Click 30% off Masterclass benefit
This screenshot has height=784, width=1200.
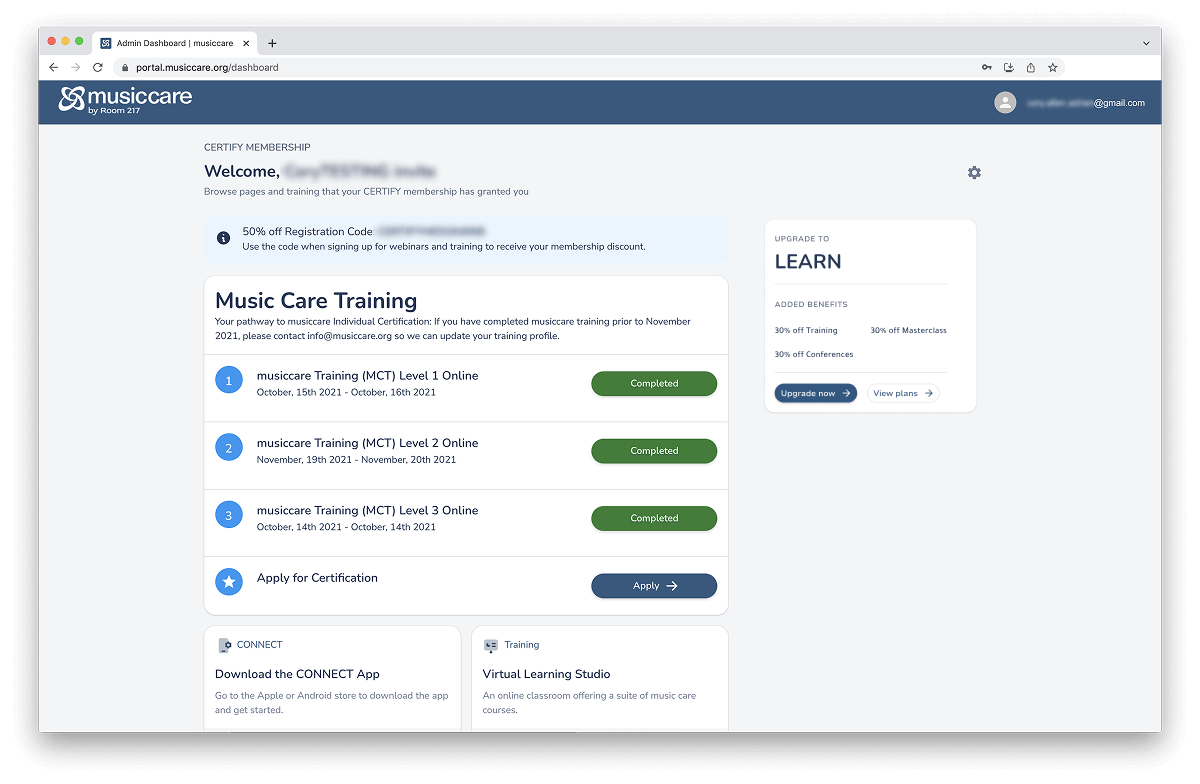908,330
